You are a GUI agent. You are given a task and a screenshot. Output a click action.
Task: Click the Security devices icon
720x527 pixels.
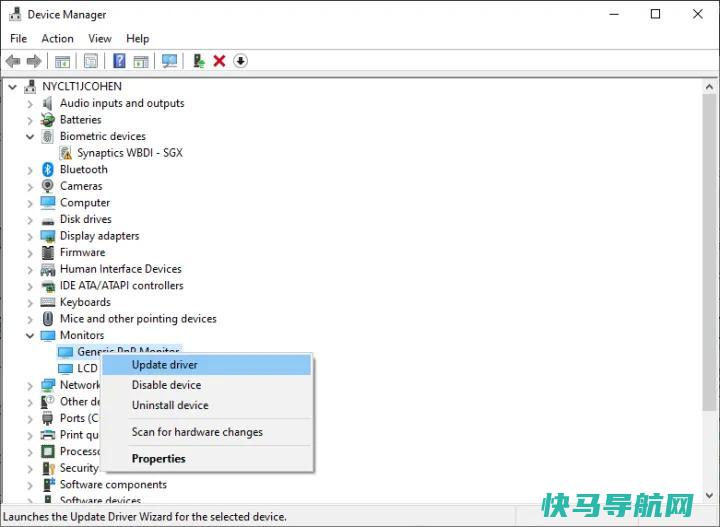[x=48, y=468]
